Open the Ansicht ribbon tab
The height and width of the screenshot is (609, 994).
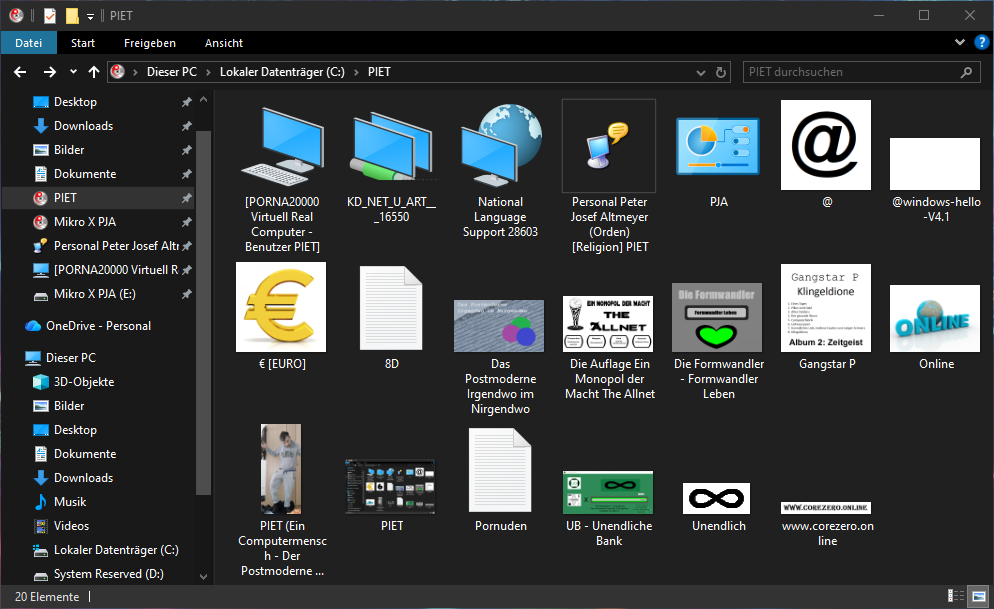[x=224, y=43]
